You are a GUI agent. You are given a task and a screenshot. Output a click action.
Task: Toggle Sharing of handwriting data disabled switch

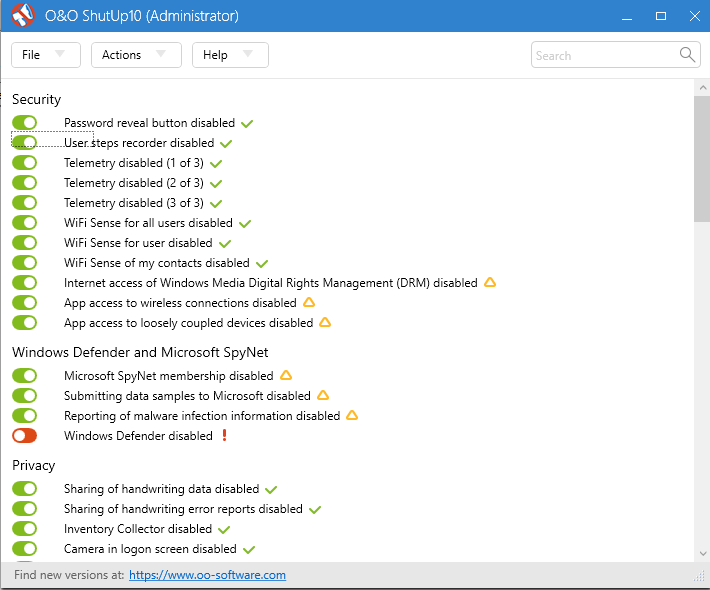[x=24, y=489]
